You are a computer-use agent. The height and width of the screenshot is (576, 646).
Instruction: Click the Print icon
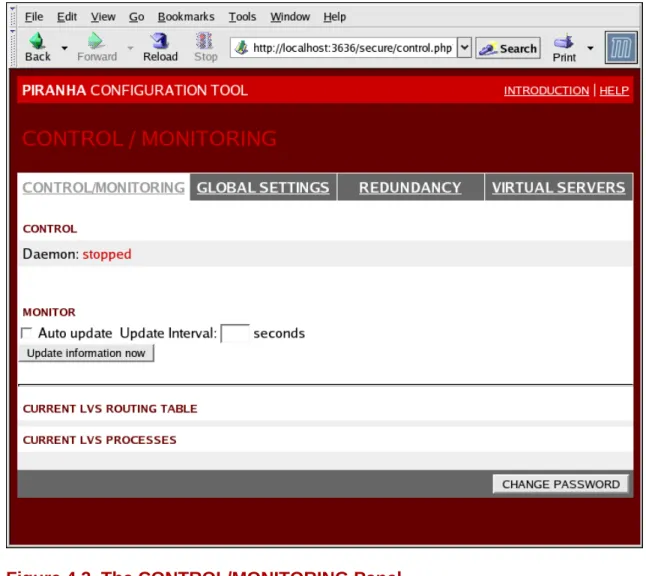coord(564,42)
